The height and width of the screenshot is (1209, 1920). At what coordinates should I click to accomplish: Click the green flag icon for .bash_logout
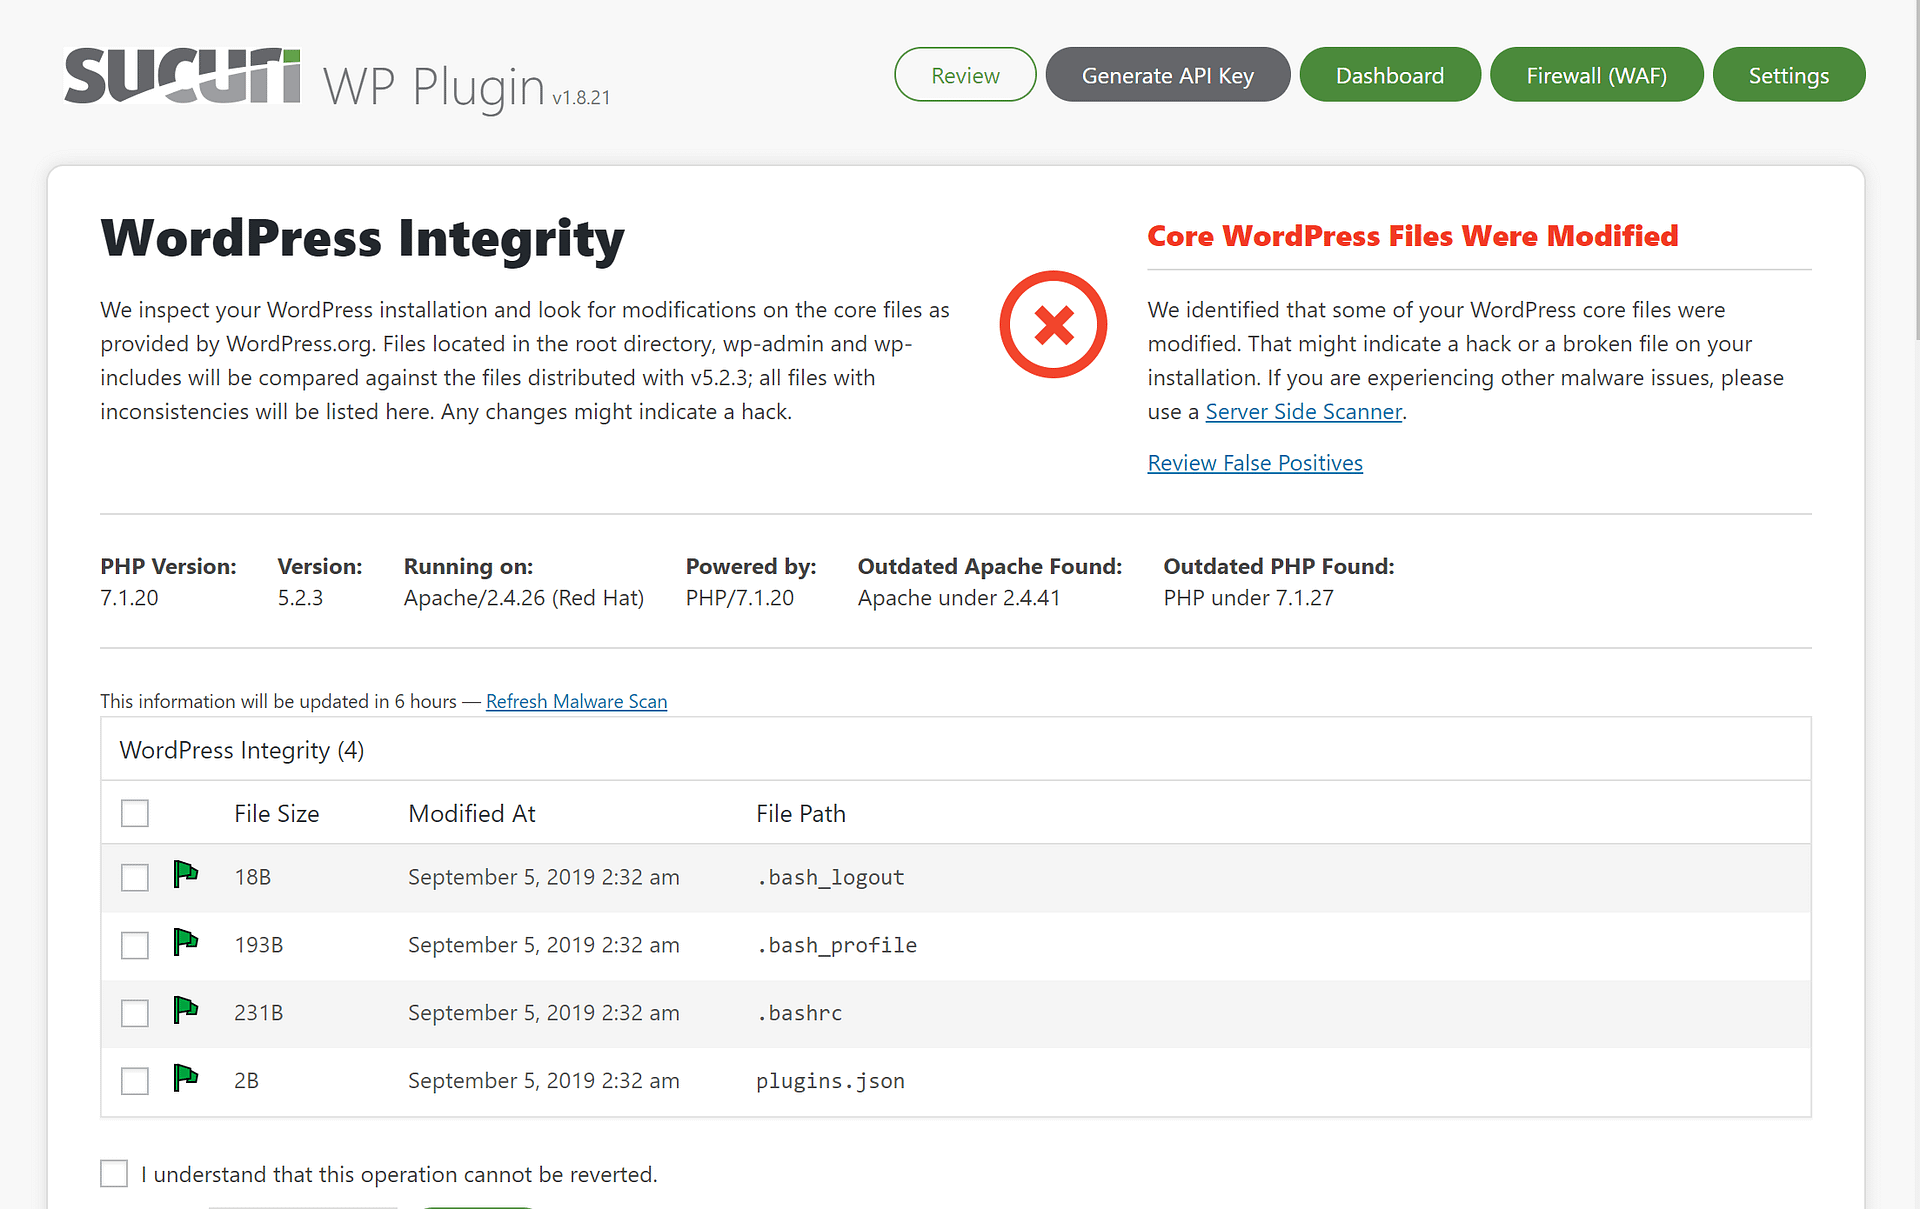coord(185,874)
